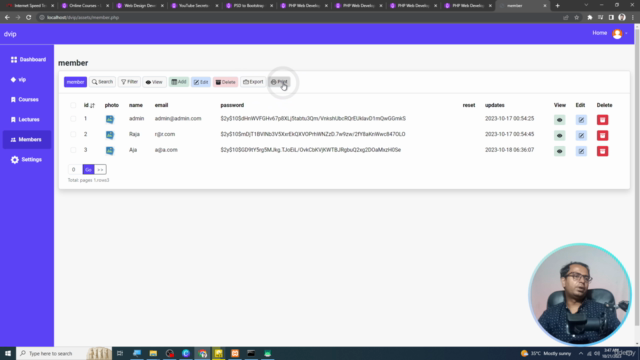Open Aja's photo thumbnail
The image size is (640, 360).
click(110, 151)
